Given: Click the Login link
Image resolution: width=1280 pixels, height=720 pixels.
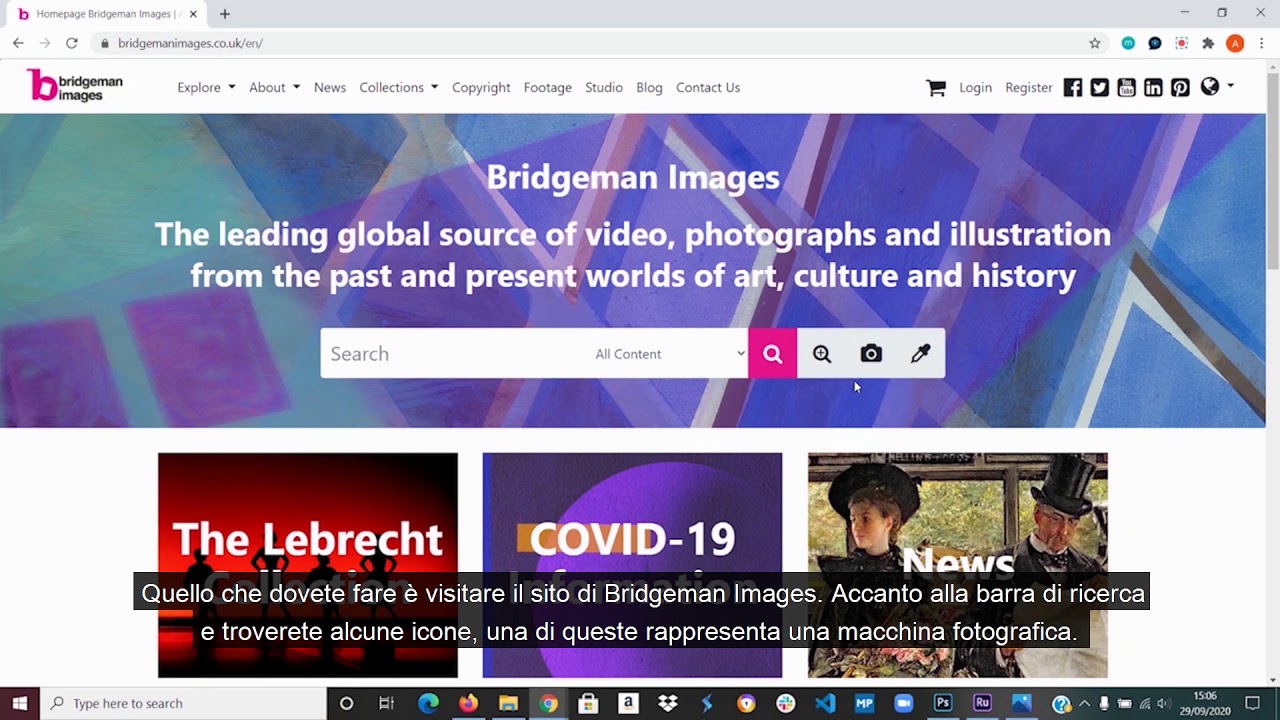Looking at the screenshot, I should pyautogui.click(x=975, y=87).
